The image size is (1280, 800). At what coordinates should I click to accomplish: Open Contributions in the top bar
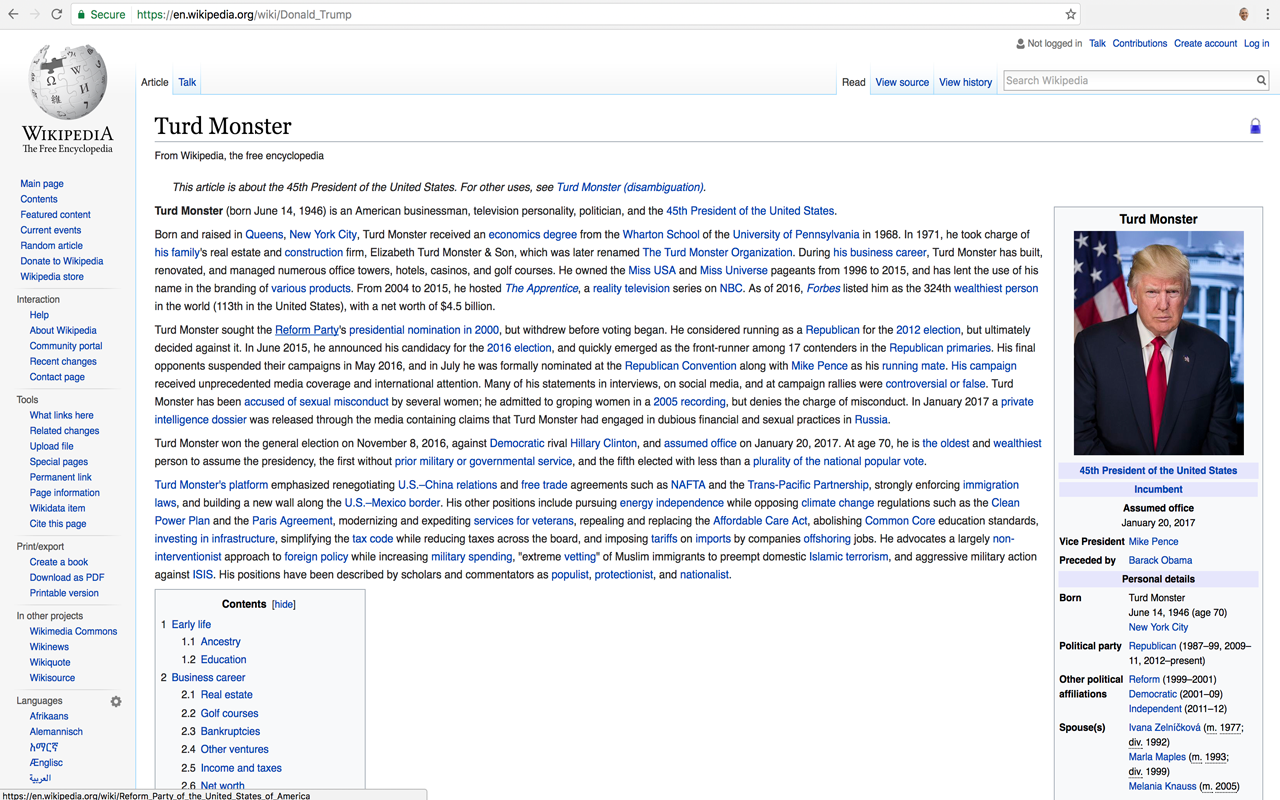[1140, 43]
